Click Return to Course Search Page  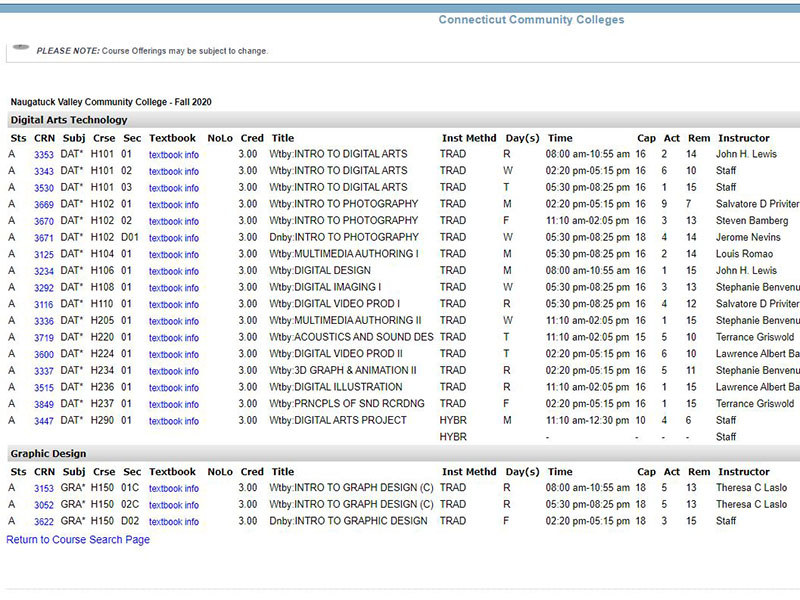(x=78, y=539)
